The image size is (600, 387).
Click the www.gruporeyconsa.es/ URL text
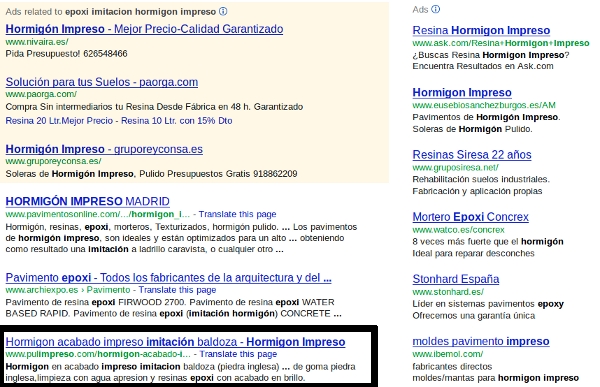(x=53, y=161)
